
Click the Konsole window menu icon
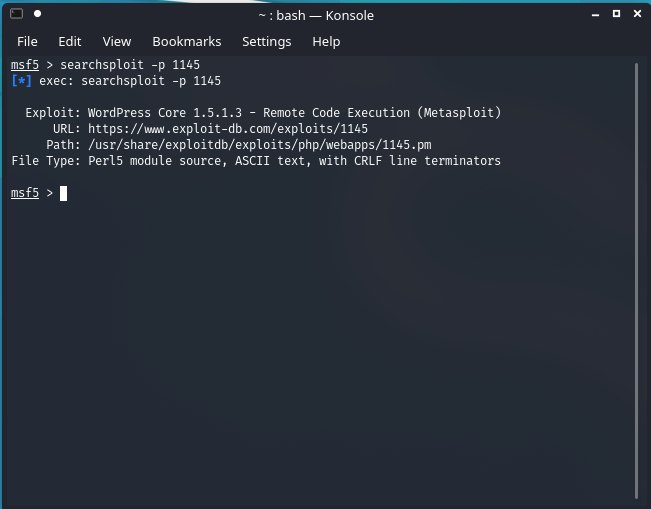click(x=16, y=16)
